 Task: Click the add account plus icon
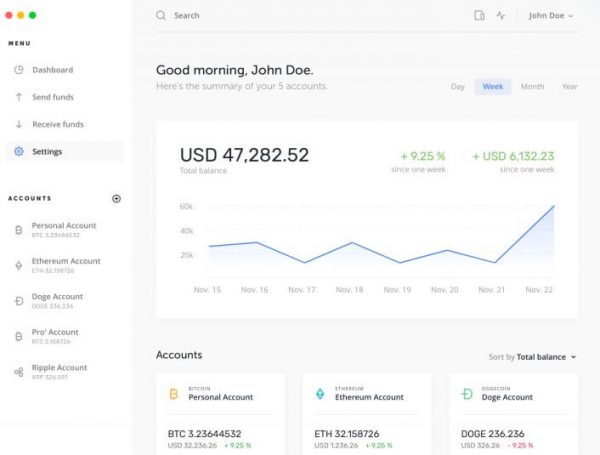coord(116,199)
